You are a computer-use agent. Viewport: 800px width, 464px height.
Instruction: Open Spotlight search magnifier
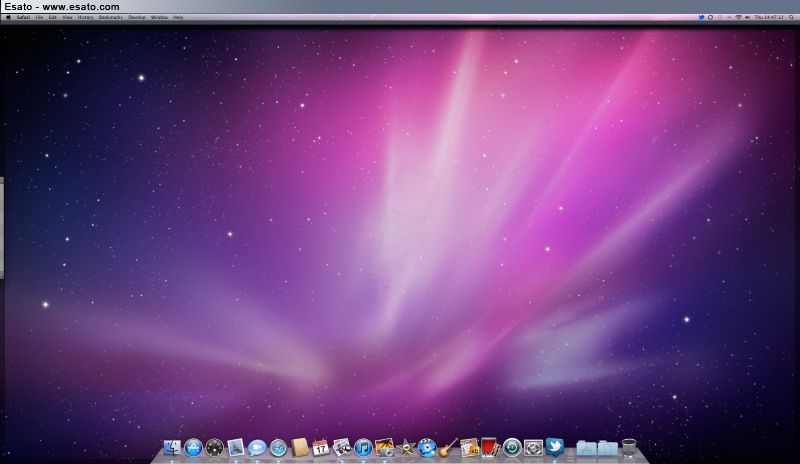click(x=791, y=17)
